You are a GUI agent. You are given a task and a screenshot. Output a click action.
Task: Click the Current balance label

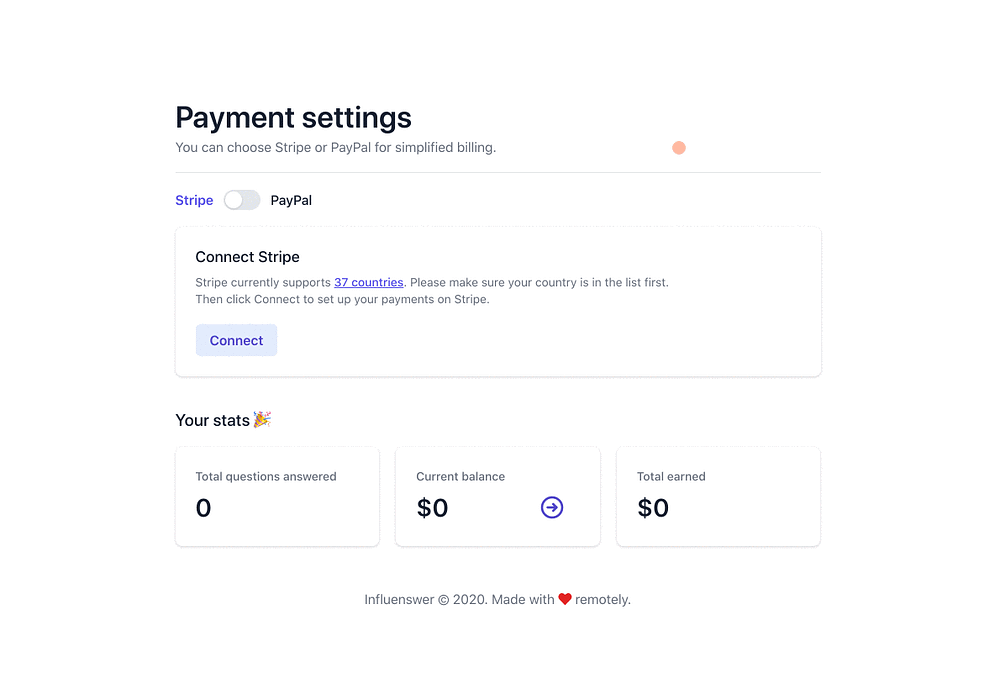click(x=460, y=476)
